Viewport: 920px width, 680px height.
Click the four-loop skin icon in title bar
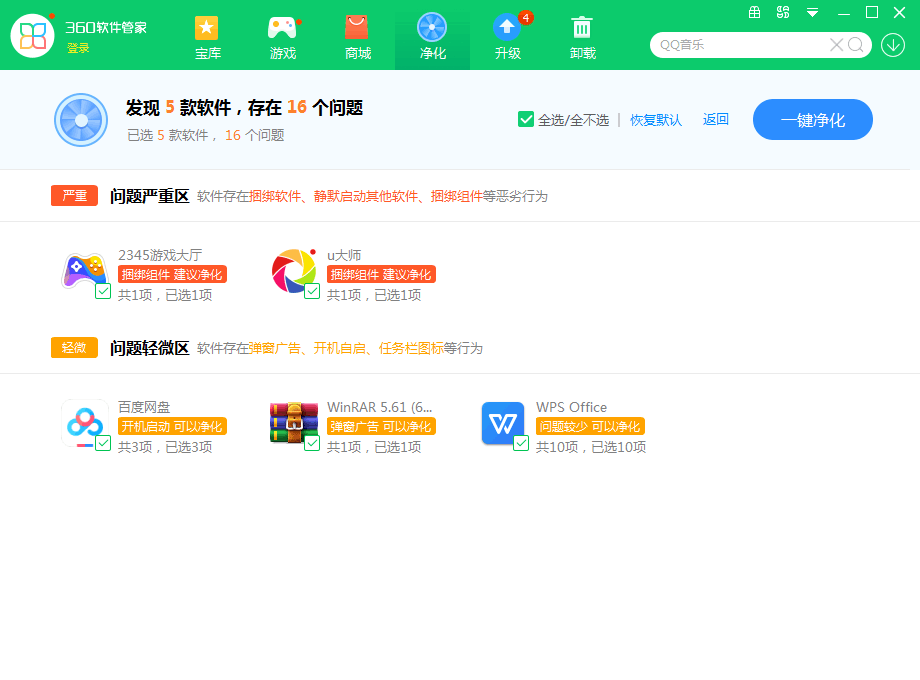pyautogui.click(x=783, y=12)
